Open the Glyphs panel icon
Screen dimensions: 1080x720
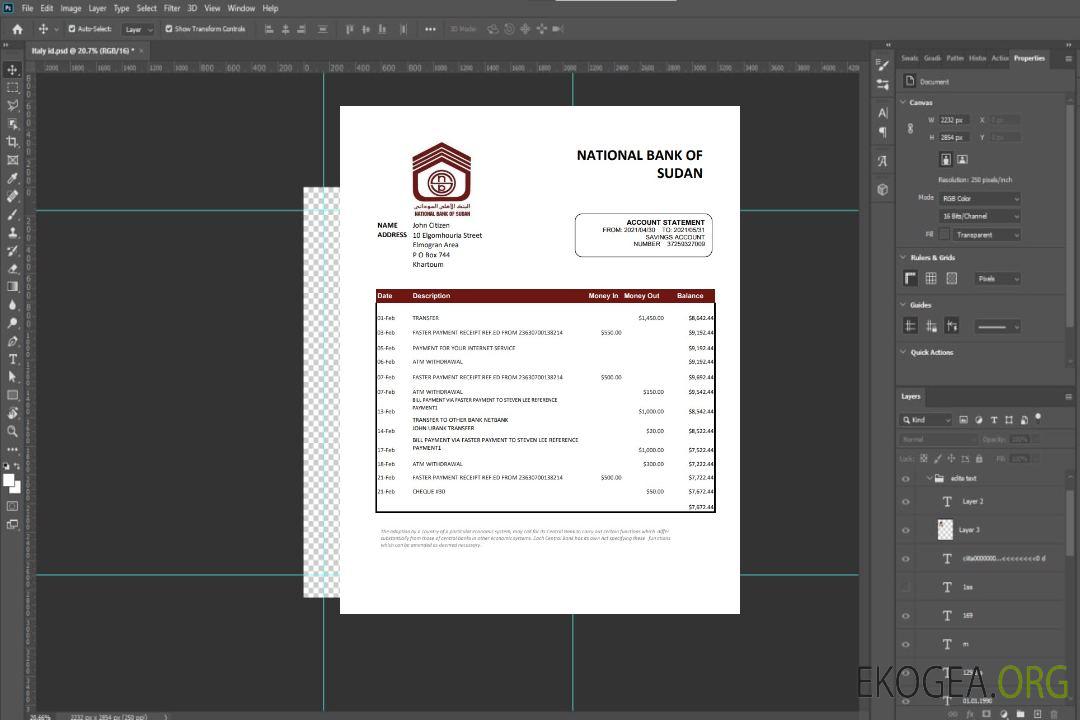(883, 161)
